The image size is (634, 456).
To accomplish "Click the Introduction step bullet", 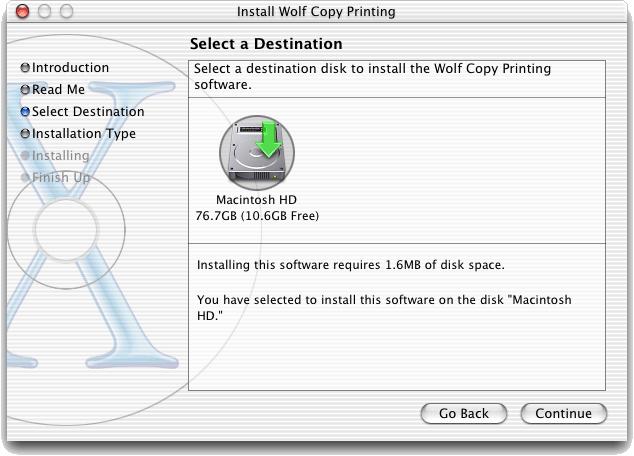I will (x=25, y=68).
